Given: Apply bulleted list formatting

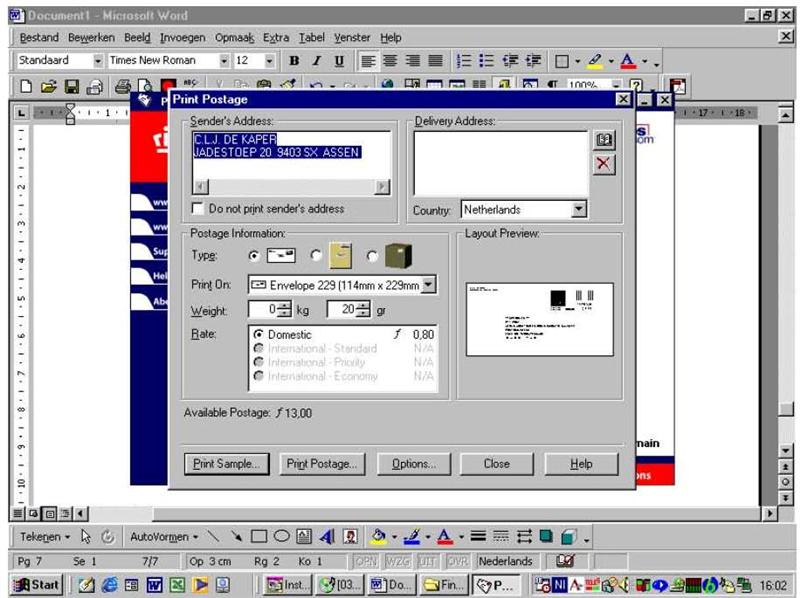Looking at the screenshot, I should pyautogui.click(x=486, y=61).
